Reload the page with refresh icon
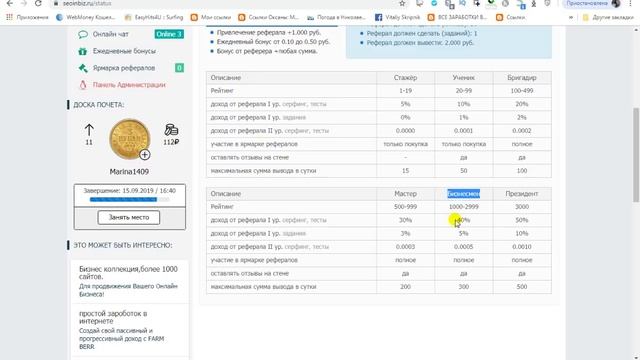 38,3
